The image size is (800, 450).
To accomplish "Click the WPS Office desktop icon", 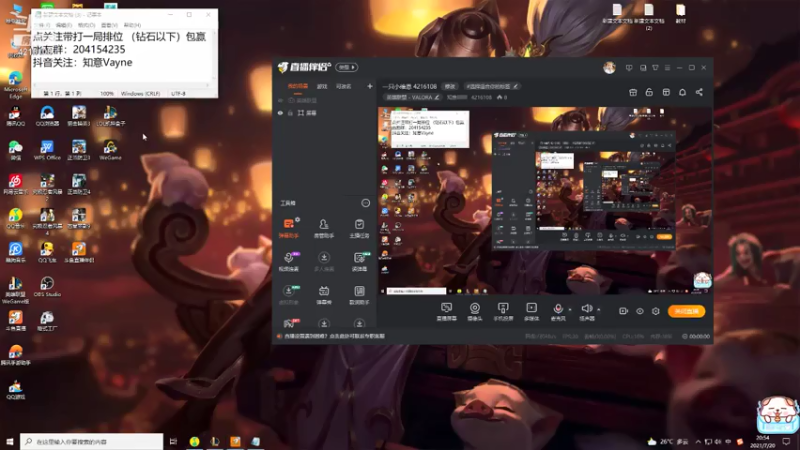I will (x=47, y=150).
